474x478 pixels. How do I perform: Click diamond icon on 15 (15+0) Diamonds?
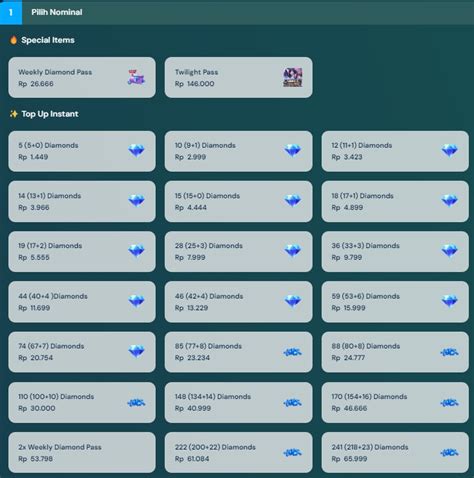pos(293,201)
